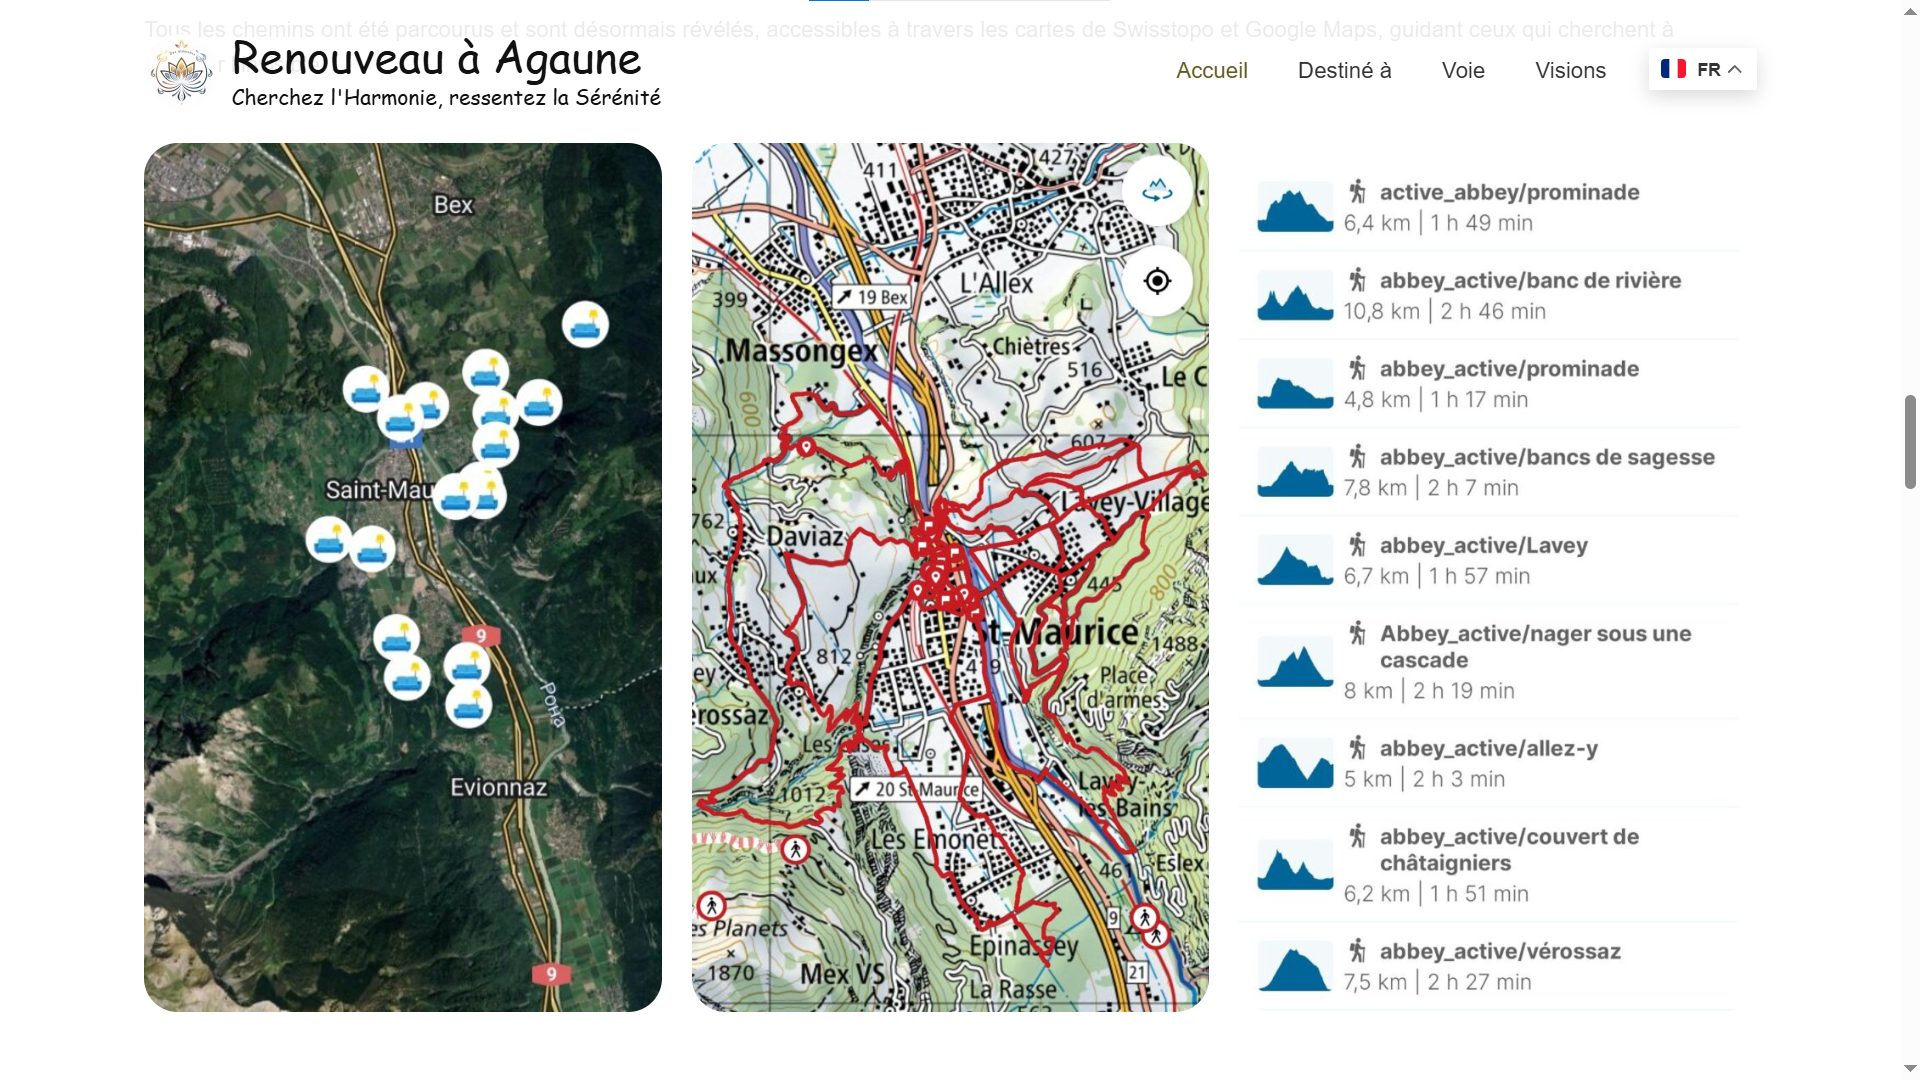Click the Renouveau à Agaune site title
The height and width of the screenshot is (1080, 1920).
(x=436, y=58)
